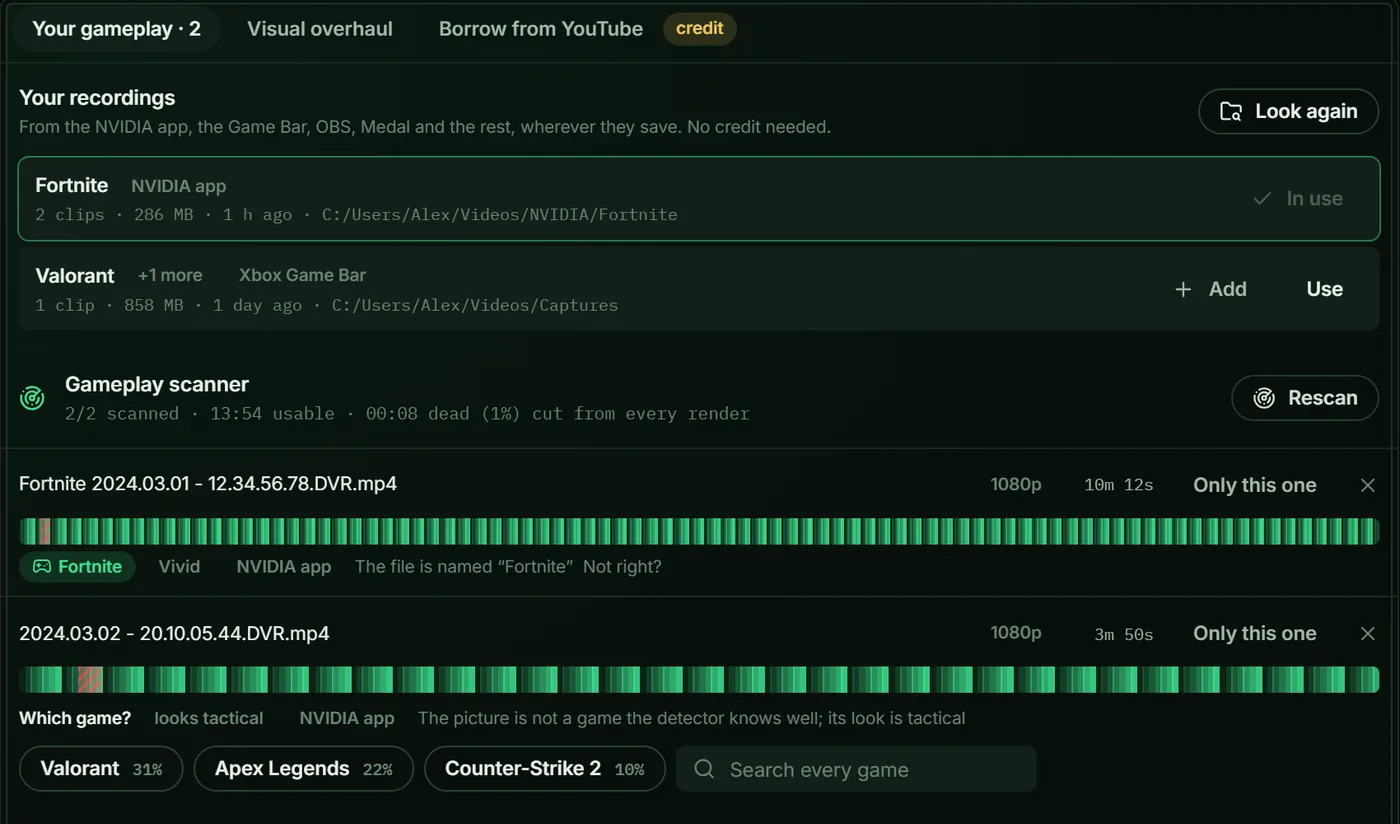1400x824 pixels.
Task: Click the looks tactical tag
Action: (x=209, y=718)
